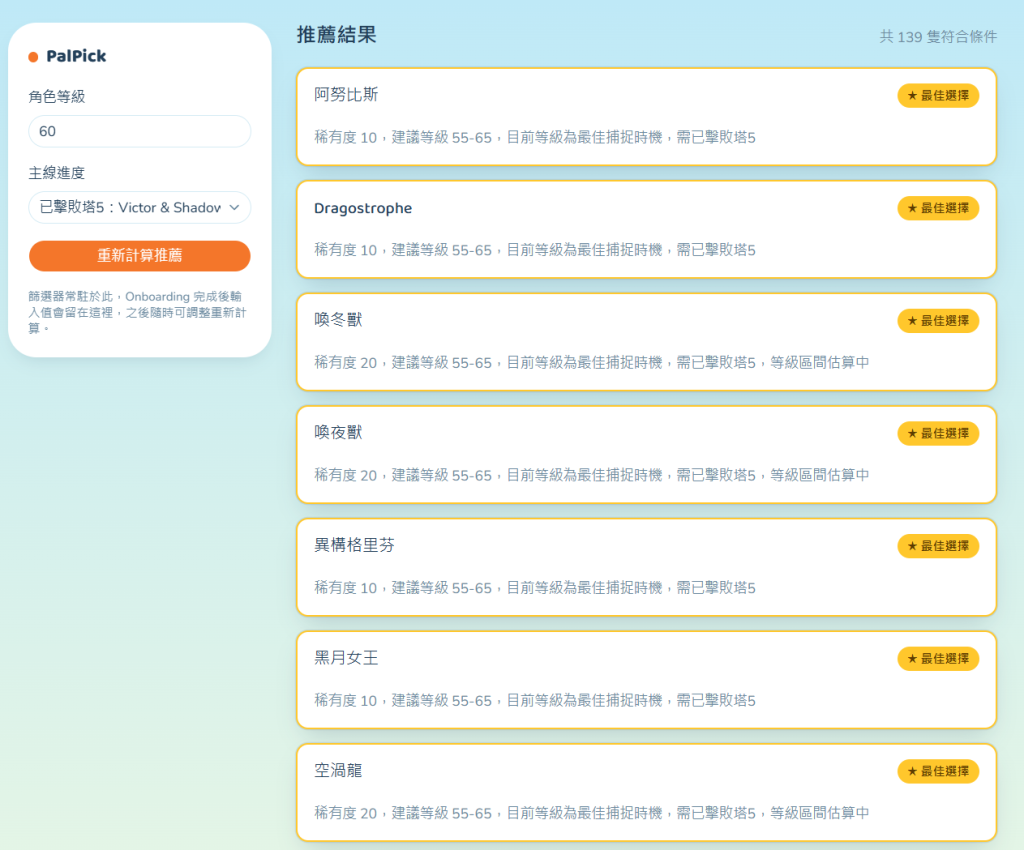Screen dimensions: 1024x850
Task: Open the 主線進度 dropdown showing 已擊敗塔5
Action: point(140,208)
